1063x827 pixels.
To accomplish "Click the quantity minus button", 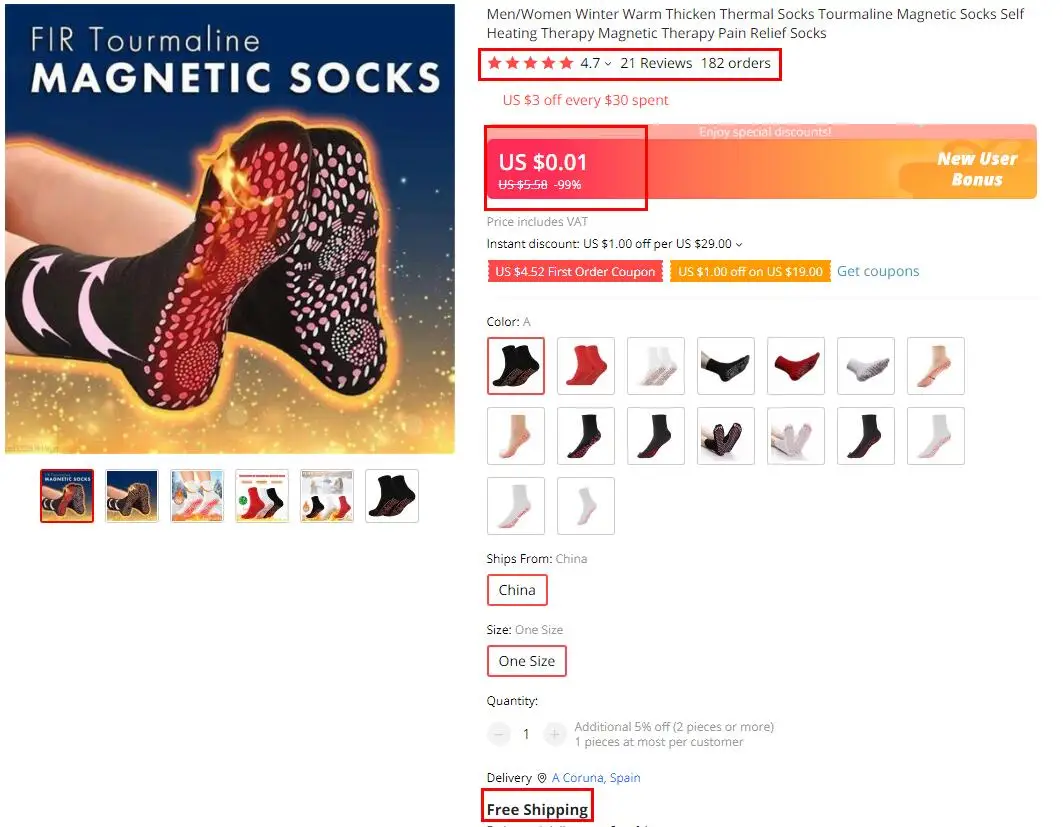I will pyautogui.click(x=498, y=735).
